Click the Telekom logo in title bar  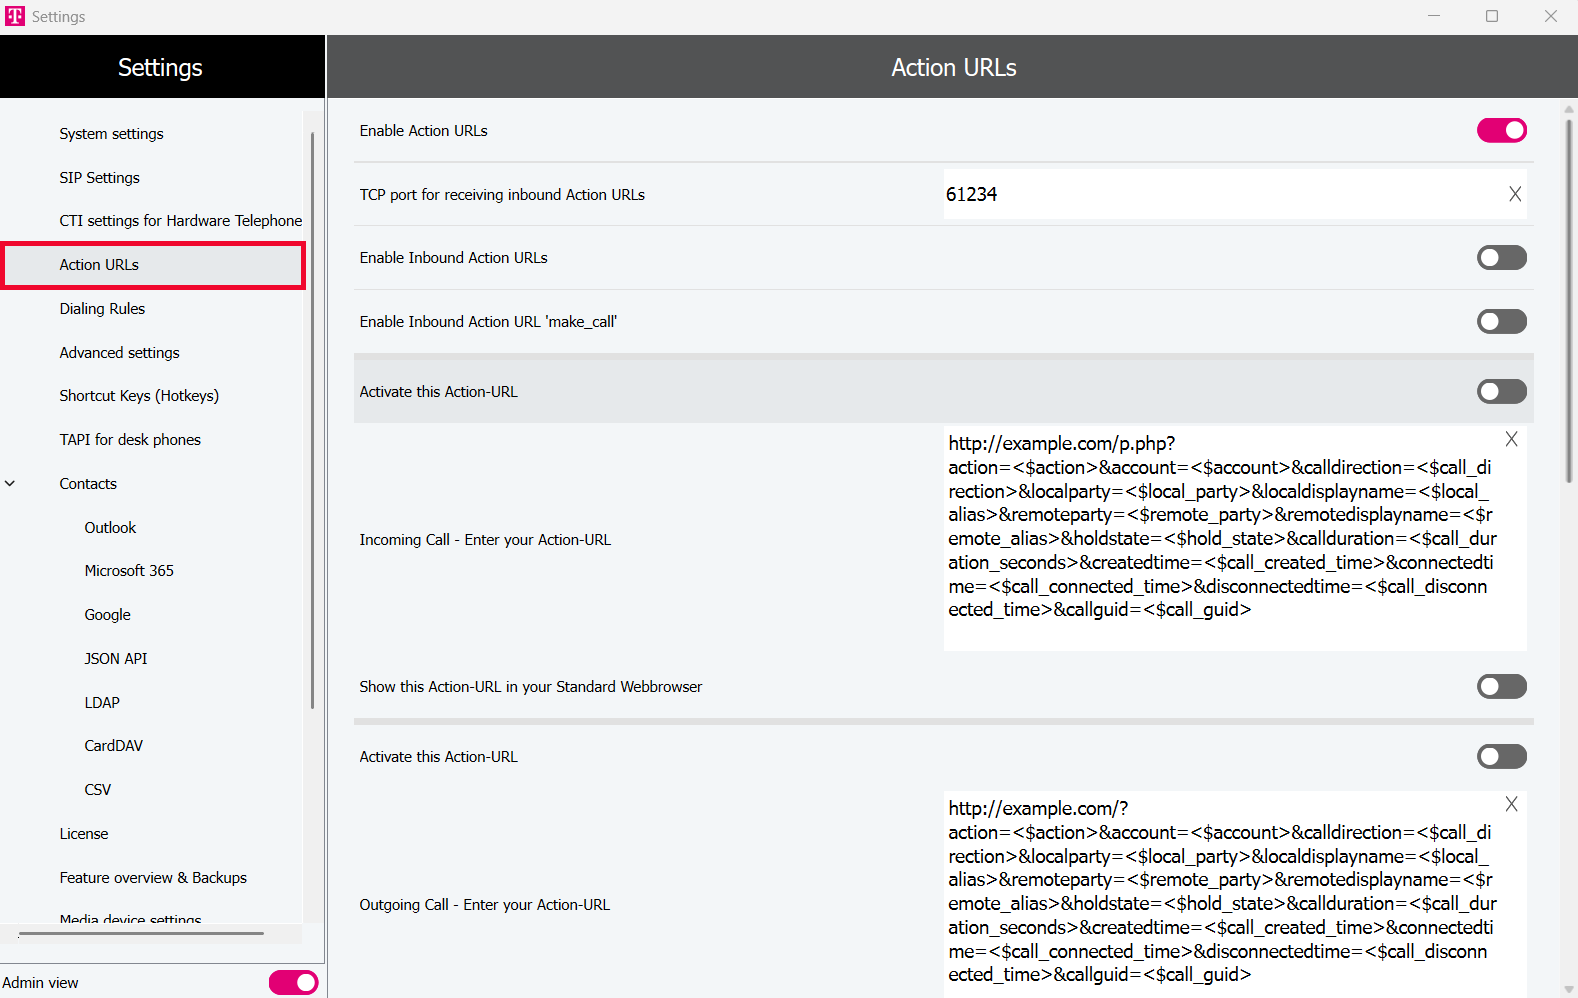pos(15,16)
